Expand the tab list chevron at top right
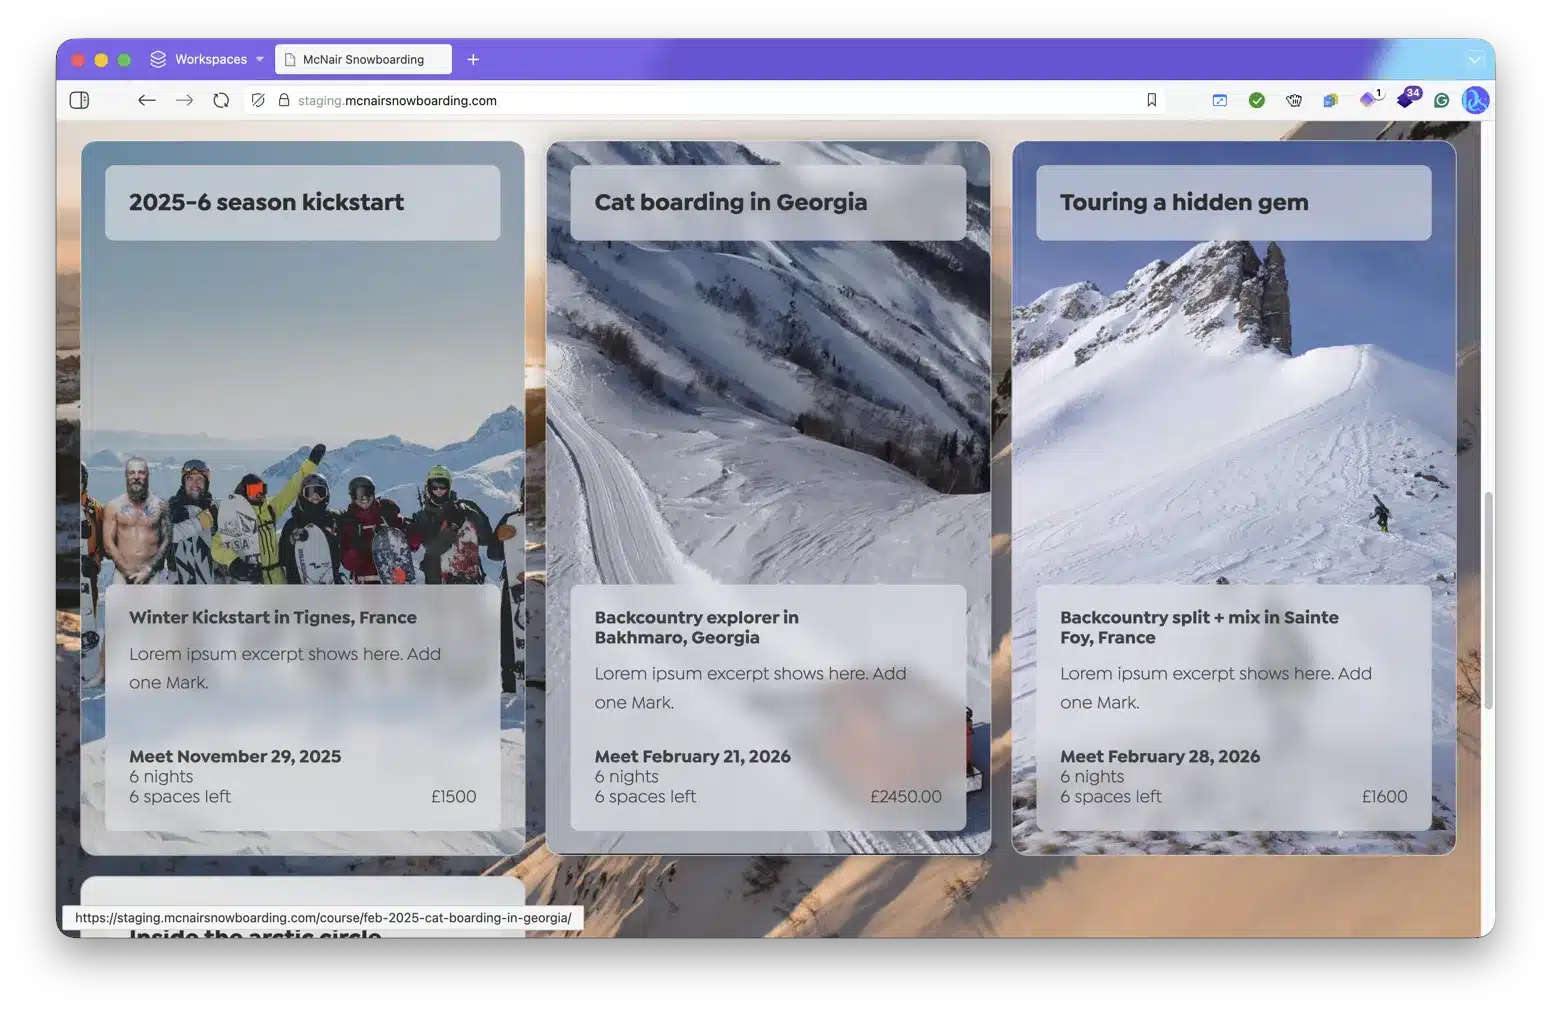 click(1474, 59)
